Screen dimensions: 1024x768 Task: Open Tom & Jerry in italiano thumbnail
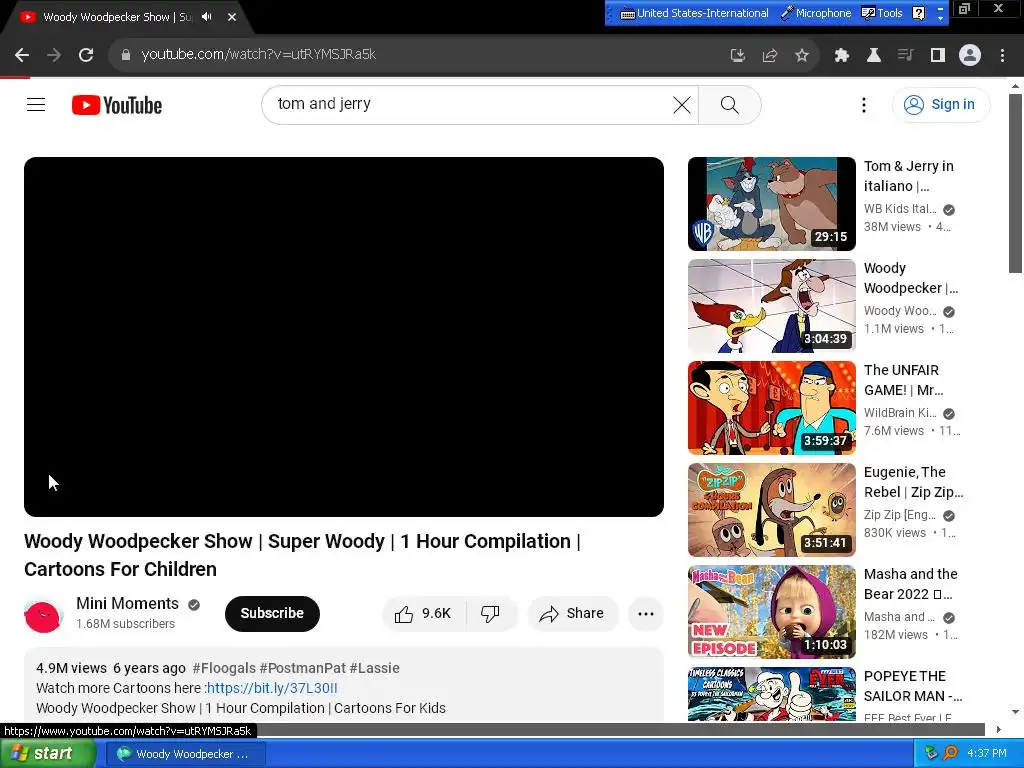point(771,204)
